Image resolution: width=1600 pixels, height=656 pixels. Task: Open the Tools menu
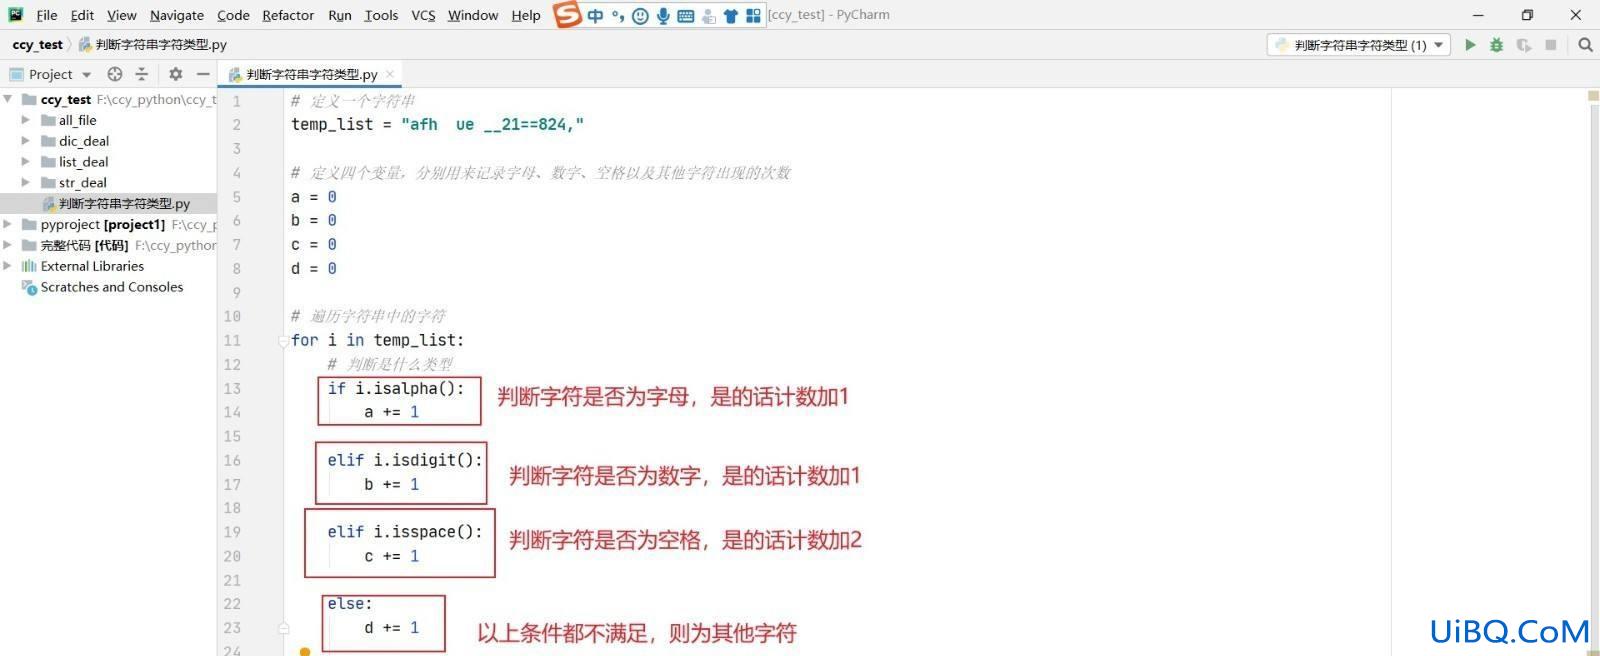(x=381, y=15)
